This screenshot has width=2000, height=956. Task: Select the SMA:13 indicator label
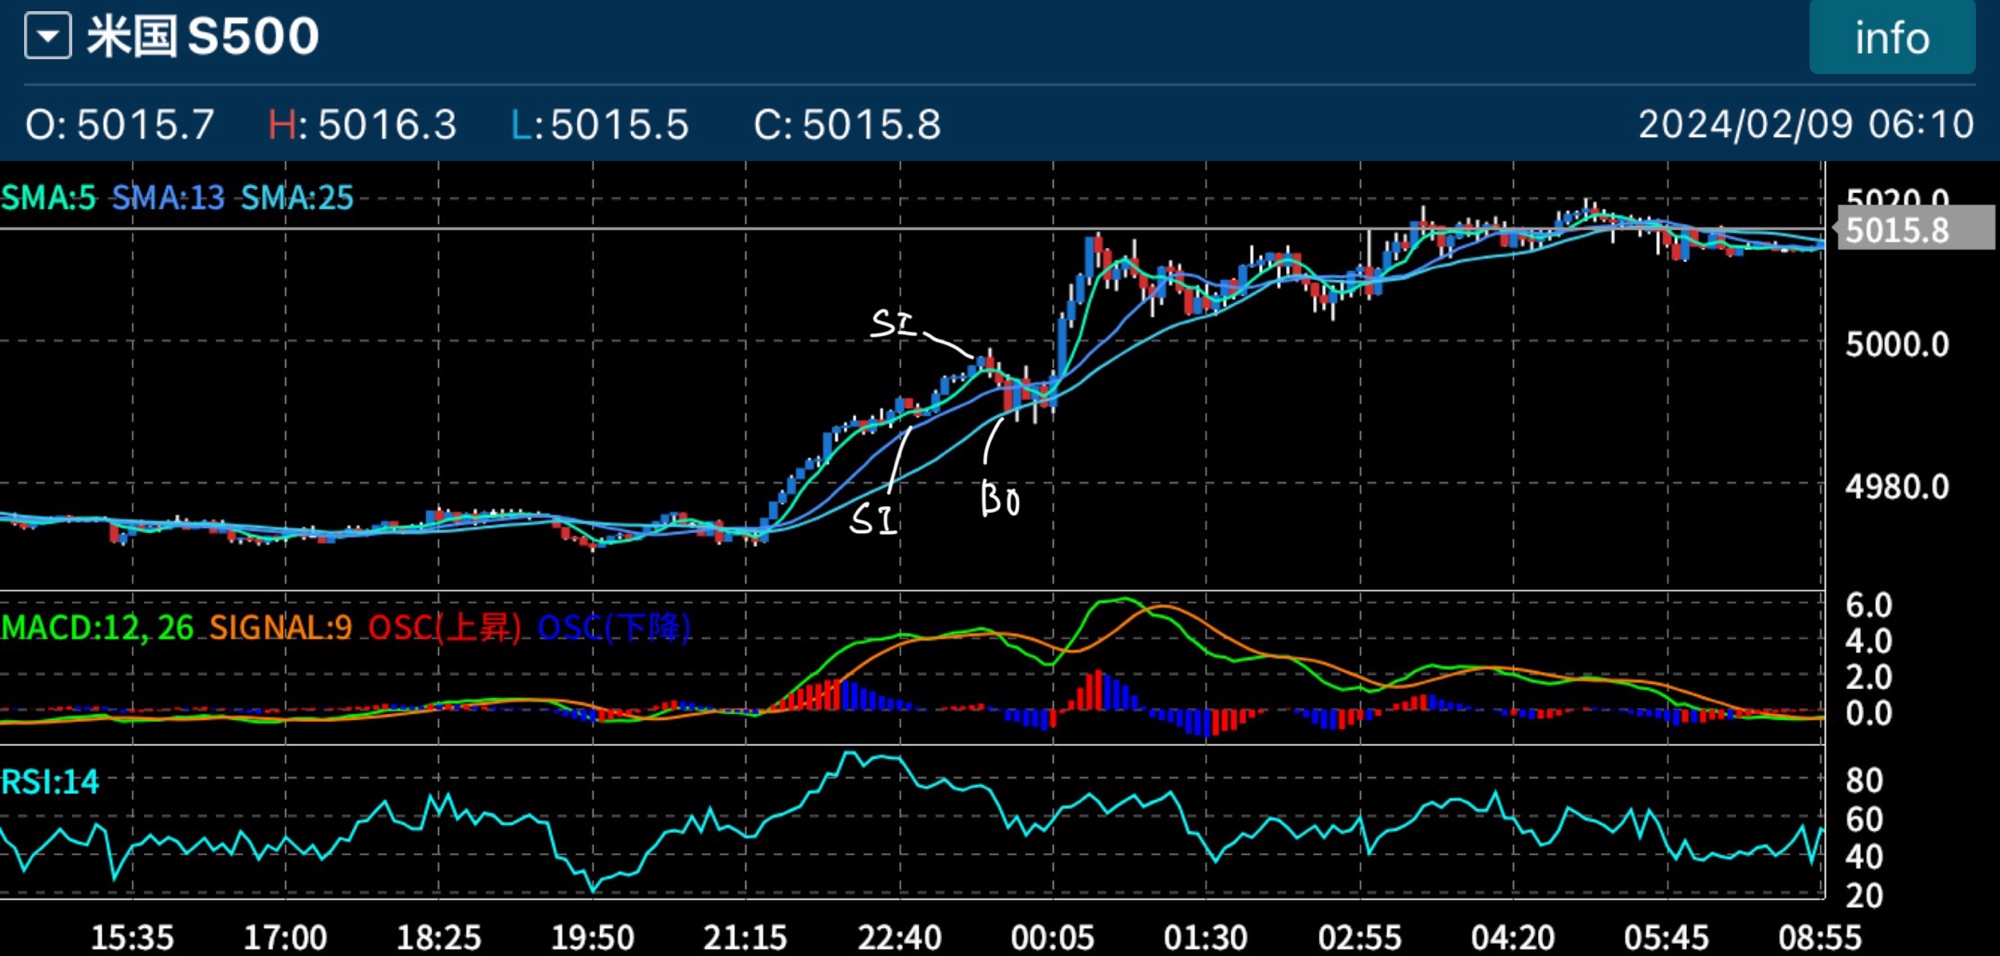[x=168, y=198]
